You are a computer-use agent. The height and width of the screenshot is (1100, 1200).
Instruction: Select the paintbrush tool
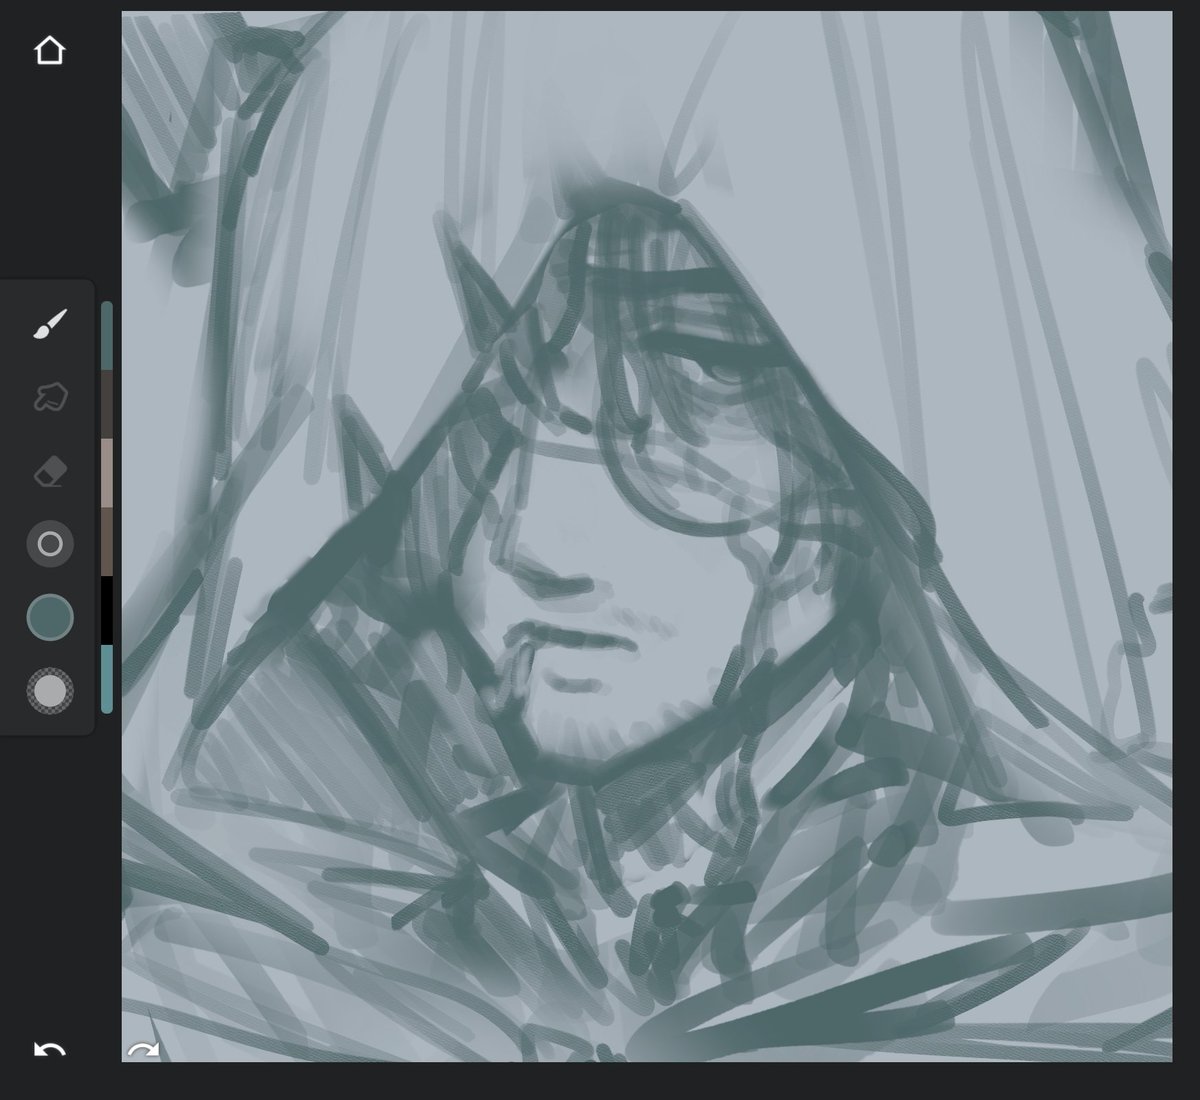tap(50, 325)
